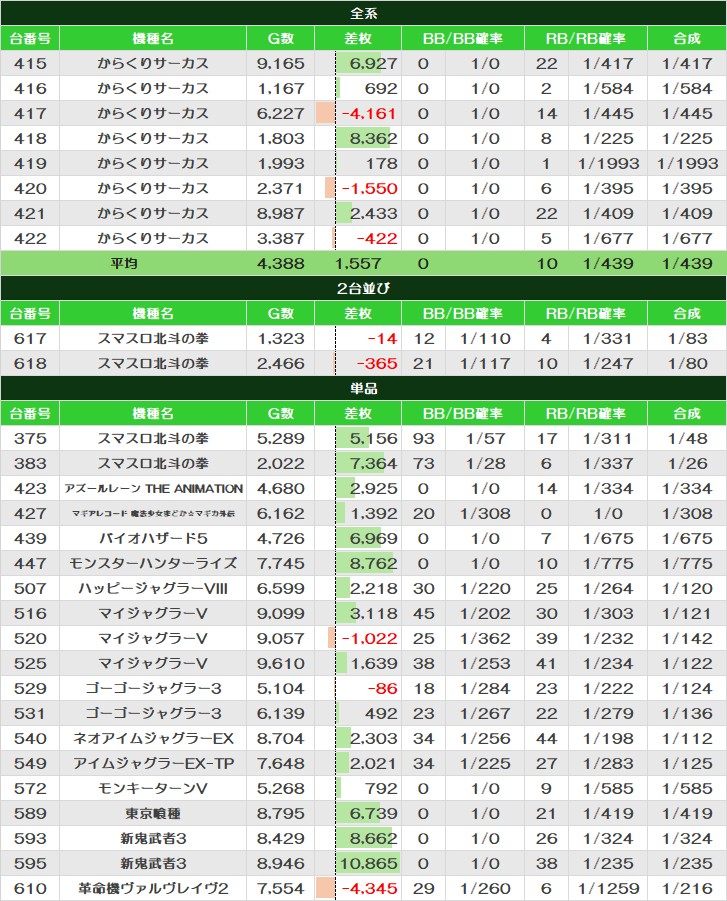Click the 1/57 BB probability

click(485, 438)
